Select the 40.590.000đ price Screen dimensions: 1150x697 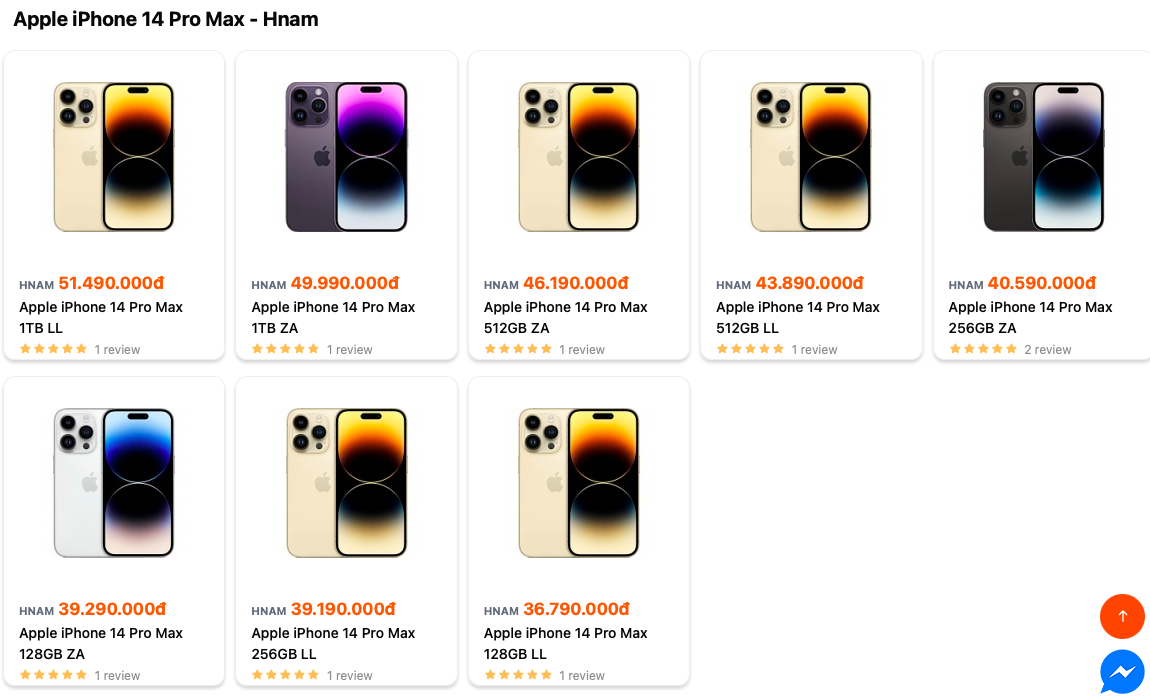[1041, 283]
